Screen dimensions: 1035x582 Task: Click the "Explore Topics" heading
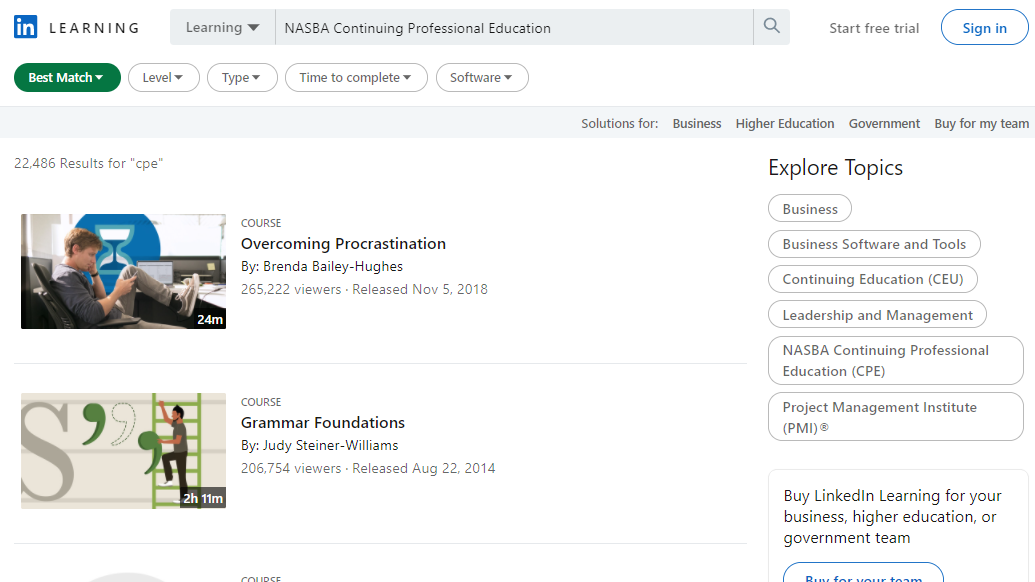[x=835, y=168]
